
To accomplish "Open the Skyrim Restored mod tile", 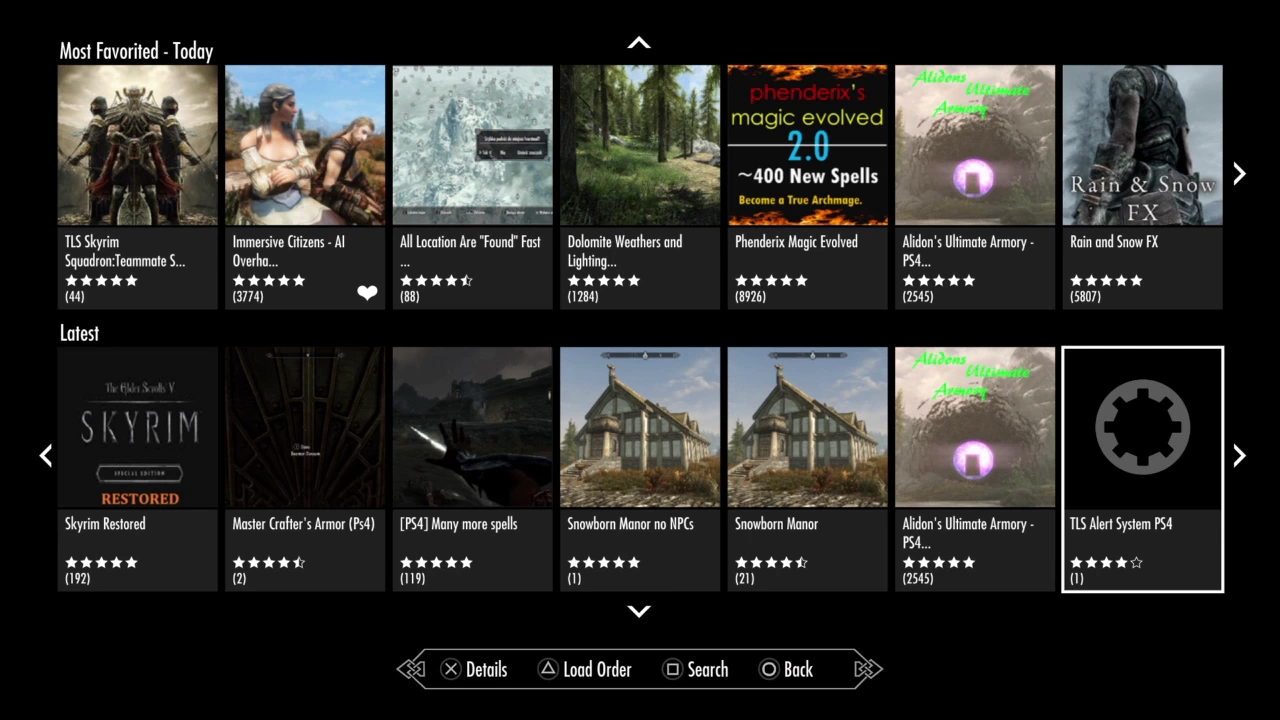I will (x=138, y=469).
